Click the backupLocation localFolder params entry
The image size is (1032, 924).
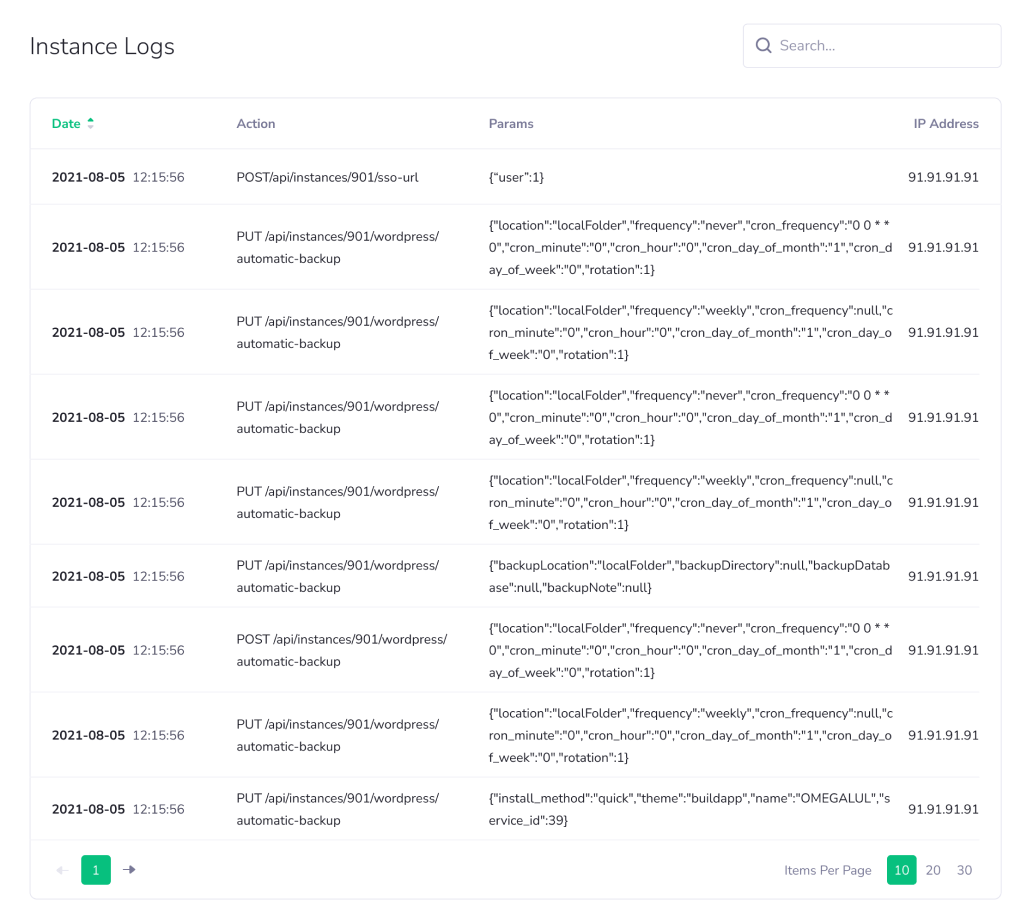click(x=516, y=576)
